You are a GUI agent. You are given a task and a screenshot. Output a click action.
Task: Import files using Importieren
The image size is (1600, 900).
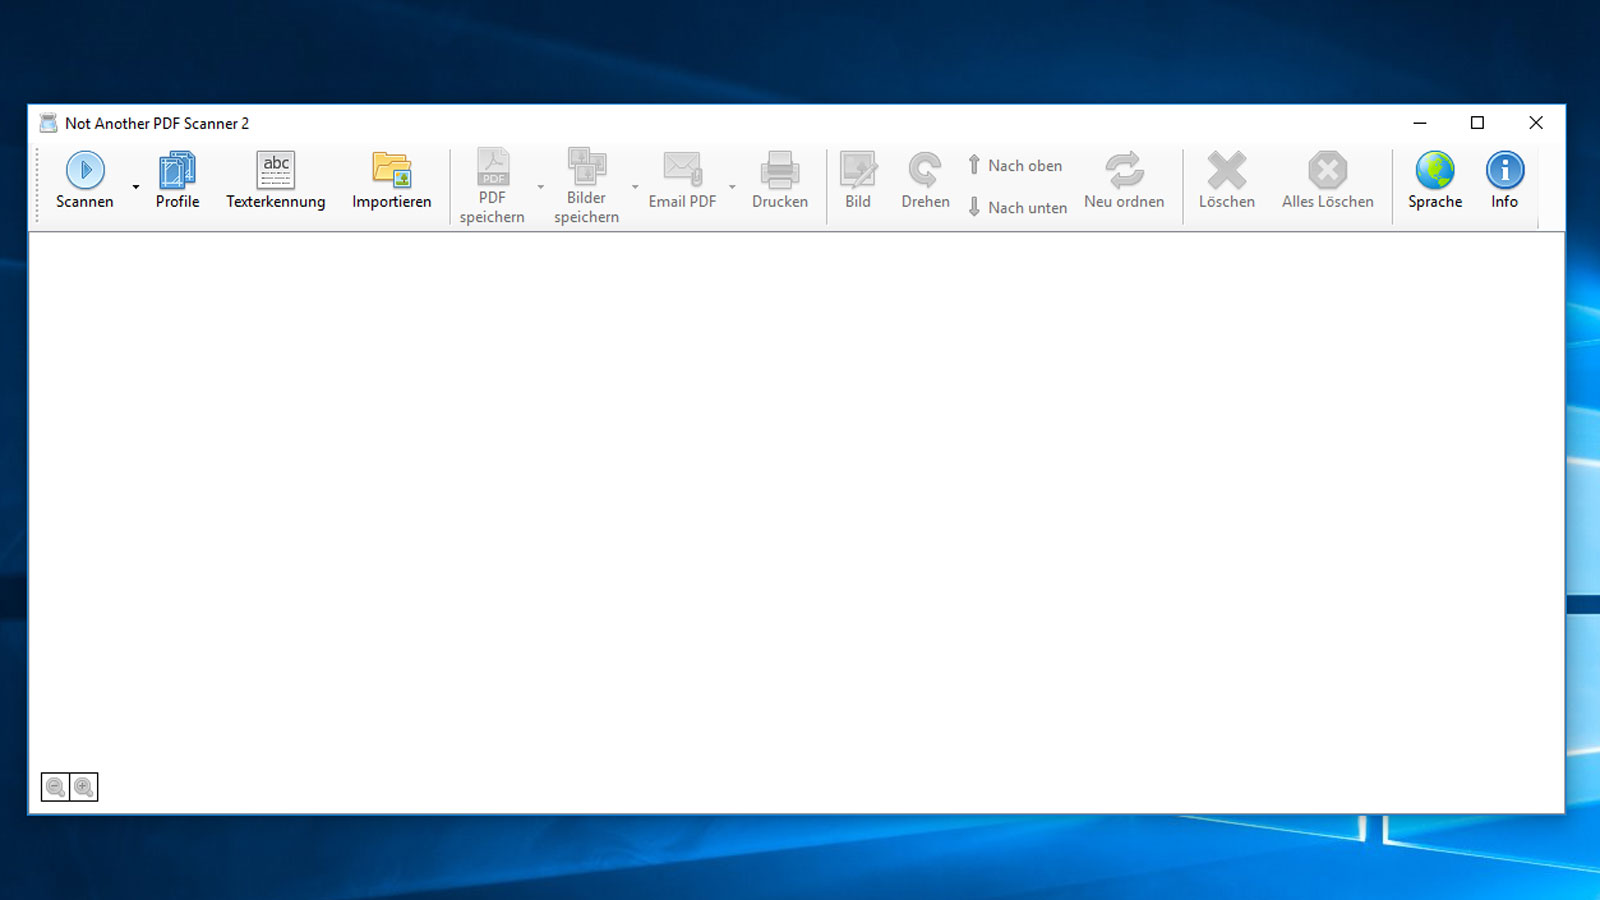coord(391,180)
